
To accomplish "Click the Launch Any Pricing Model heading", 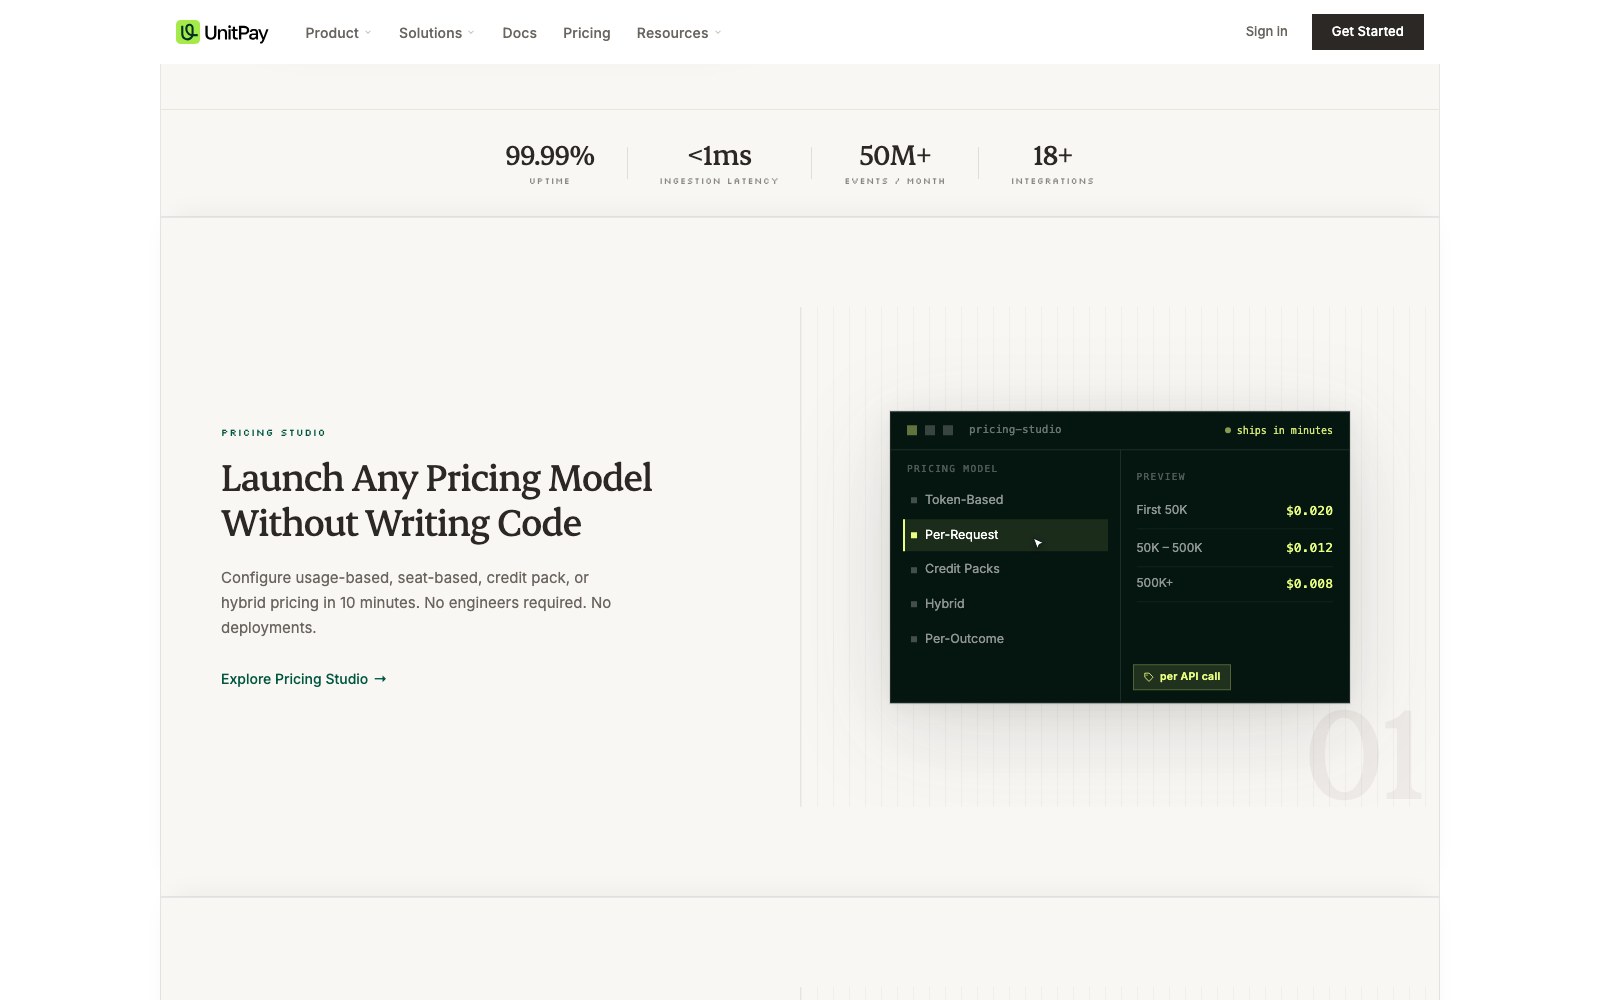I will [x=436, y=500].
